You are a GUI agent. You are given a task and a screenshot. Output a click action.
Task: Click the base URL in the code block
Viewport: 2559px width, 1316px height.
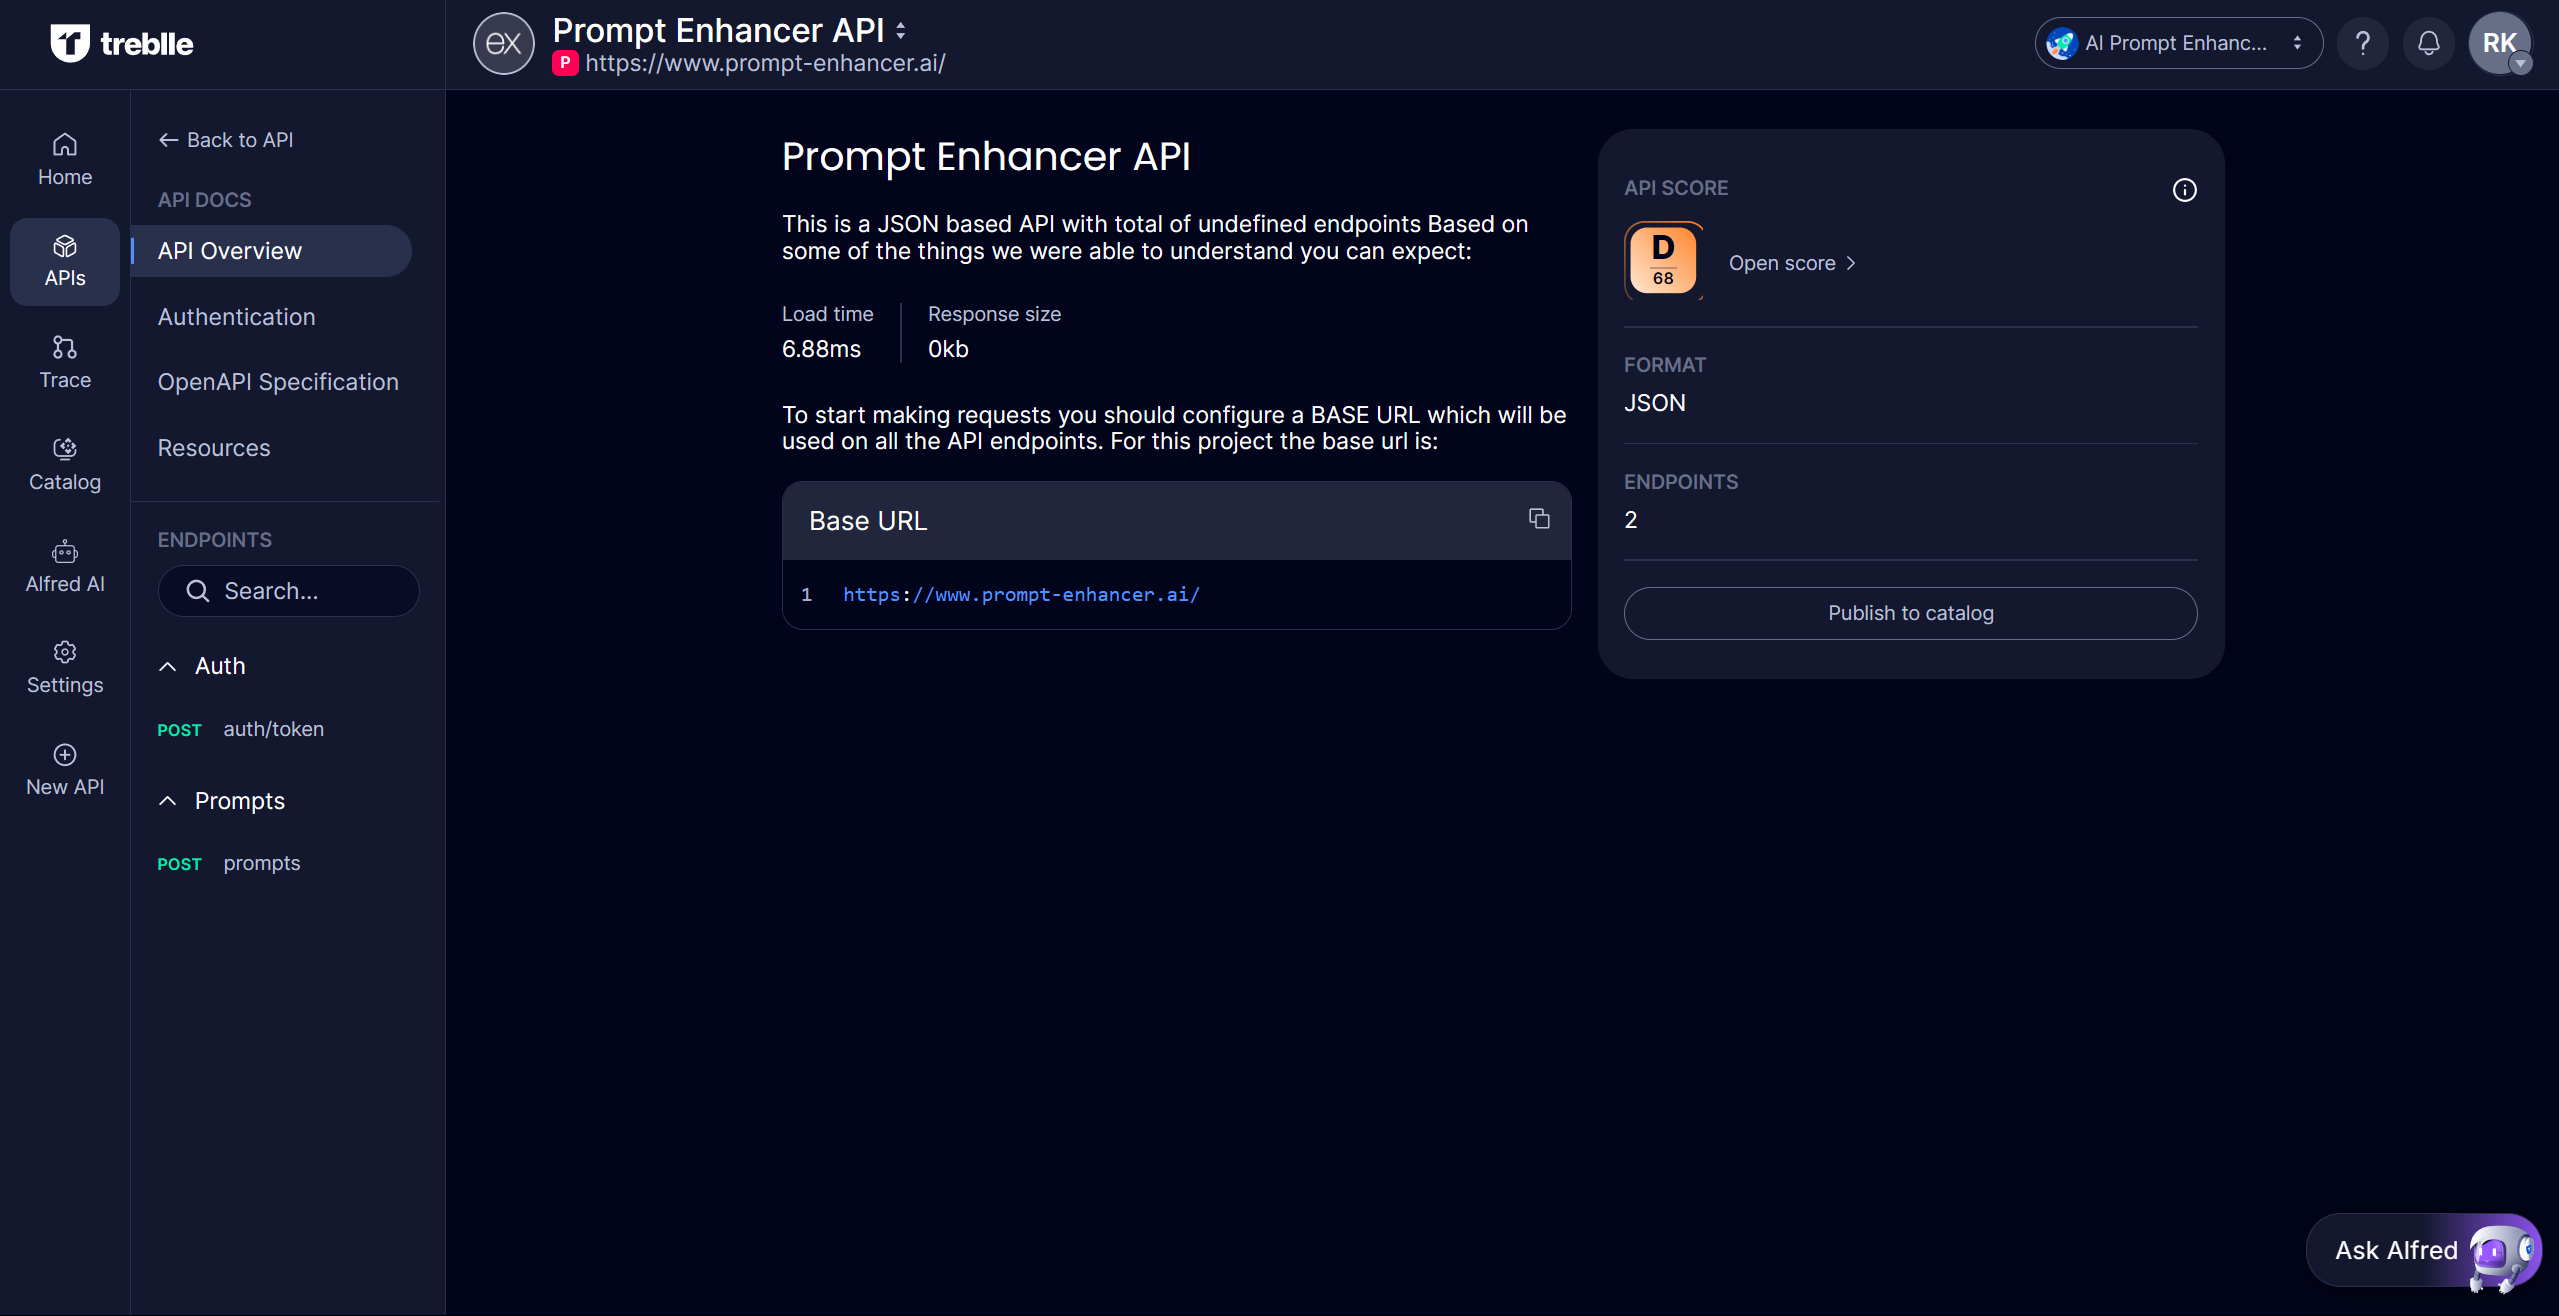pos(1021,595)
